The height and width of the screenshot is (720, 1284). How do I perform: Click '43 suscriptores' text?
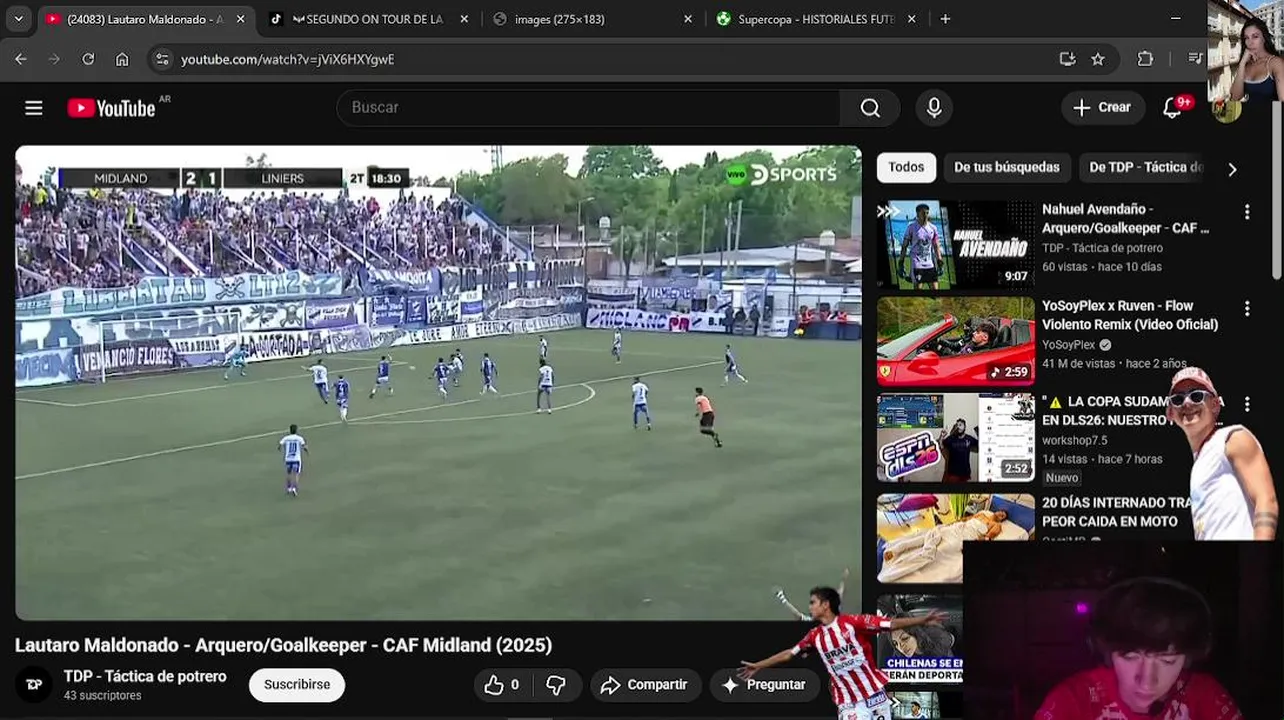click(x=102, y=696)
